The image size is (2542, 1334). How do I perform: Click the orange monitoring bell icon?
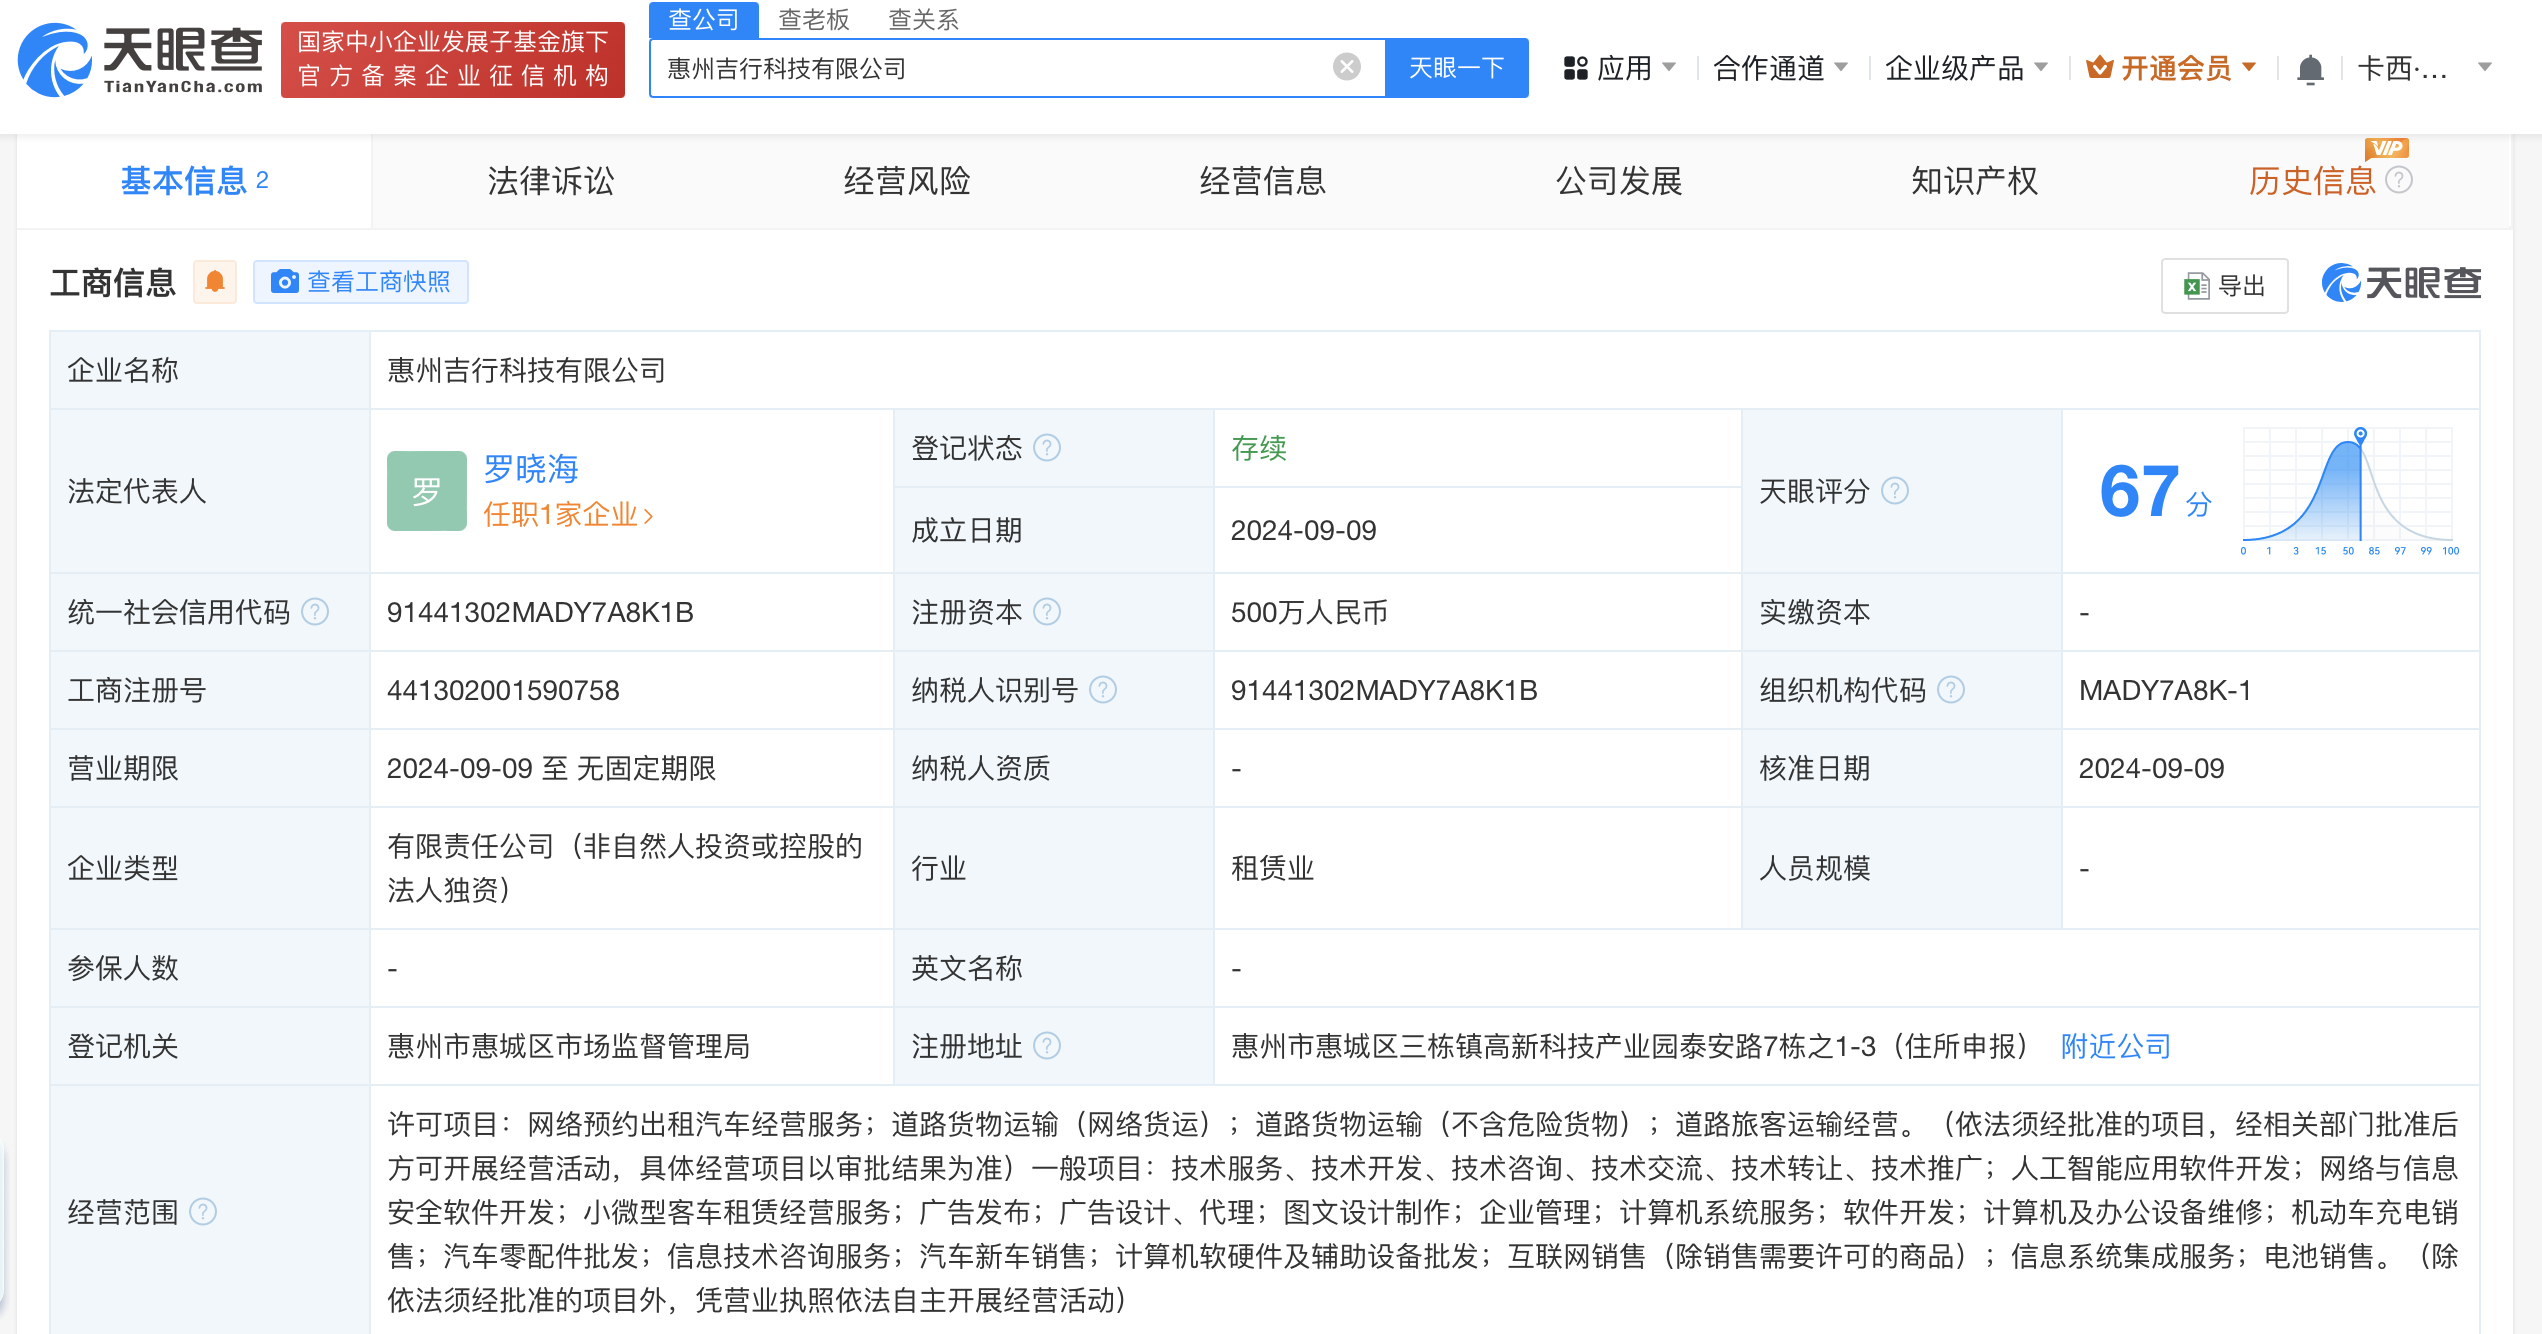point(215,282)
